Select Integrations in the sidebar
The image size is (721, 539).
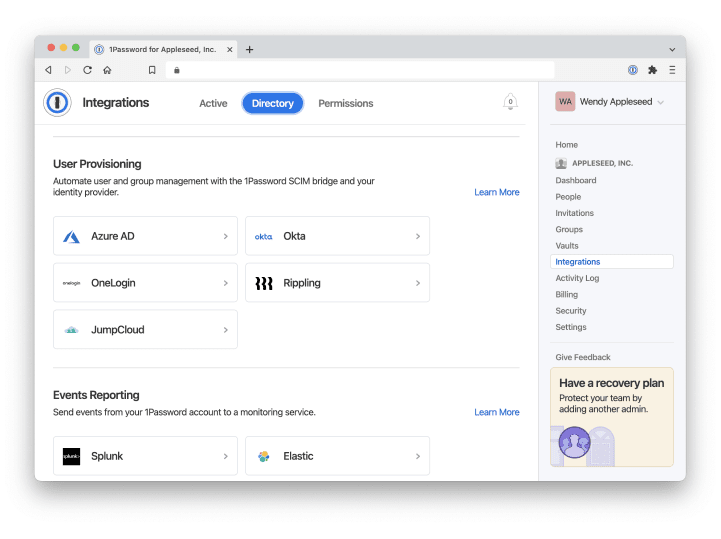click(612, 262)
